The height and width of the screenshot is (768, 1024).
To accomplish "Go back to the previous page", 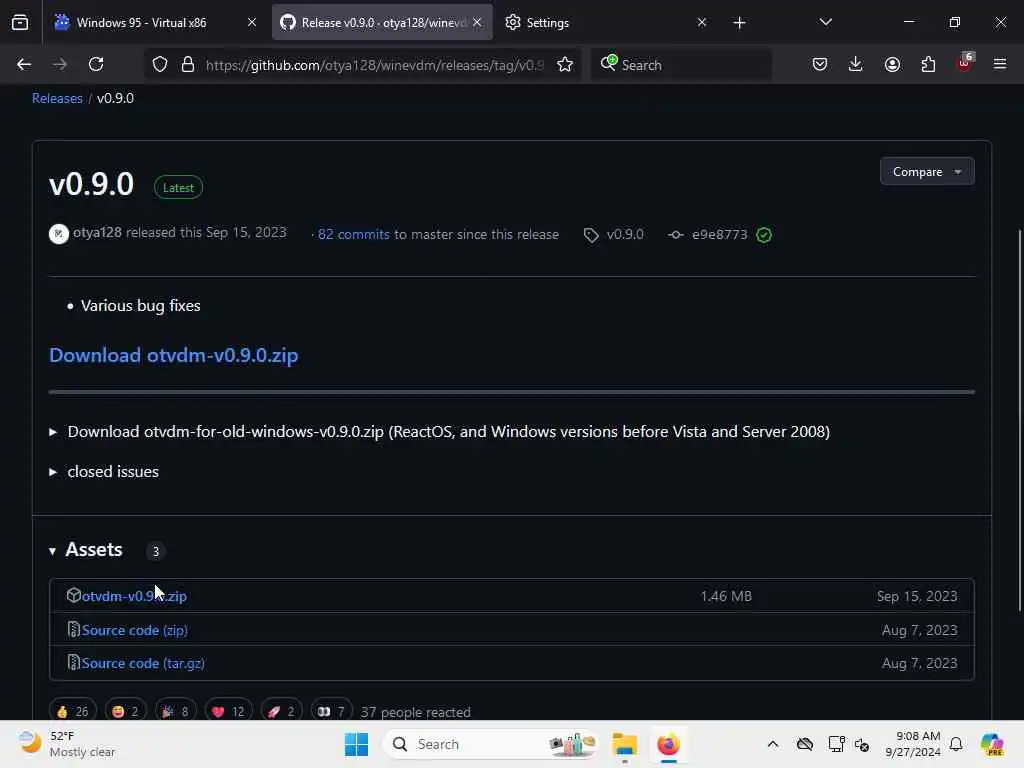I will click(24, 64).
